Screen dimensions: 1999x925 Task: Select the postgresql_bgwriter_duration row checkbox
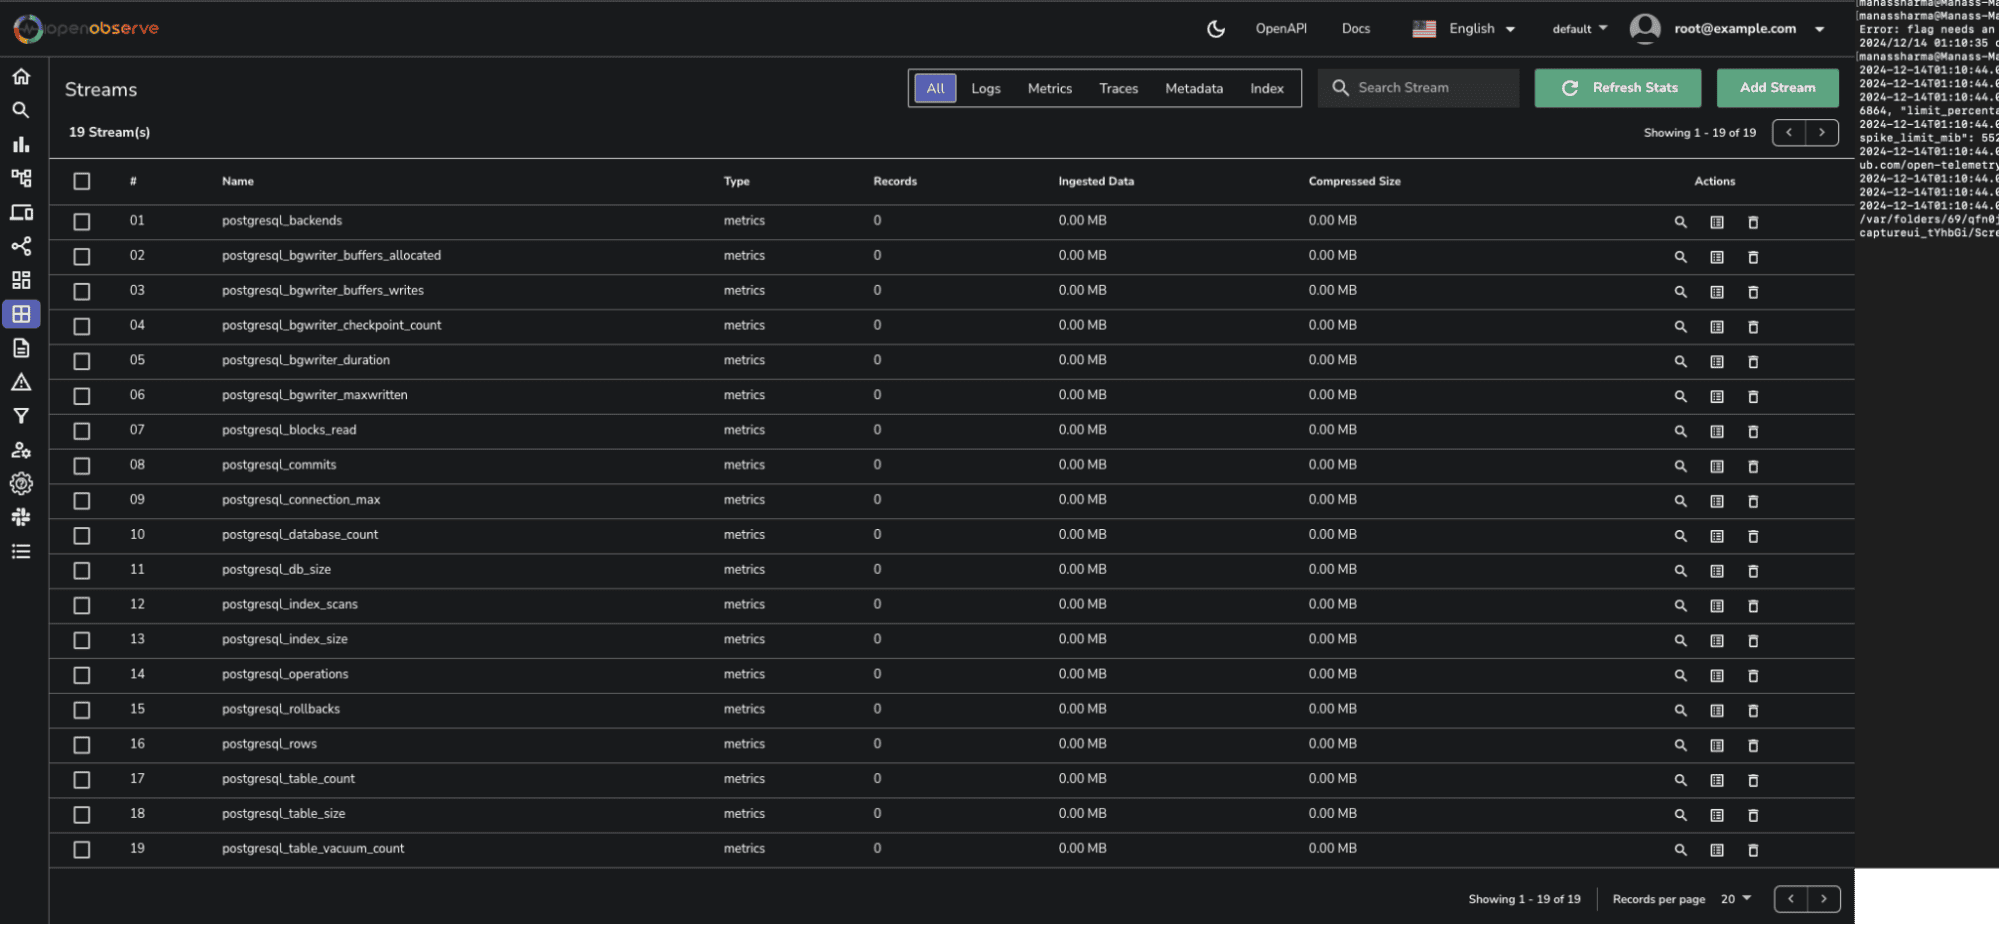coord(82,361)
